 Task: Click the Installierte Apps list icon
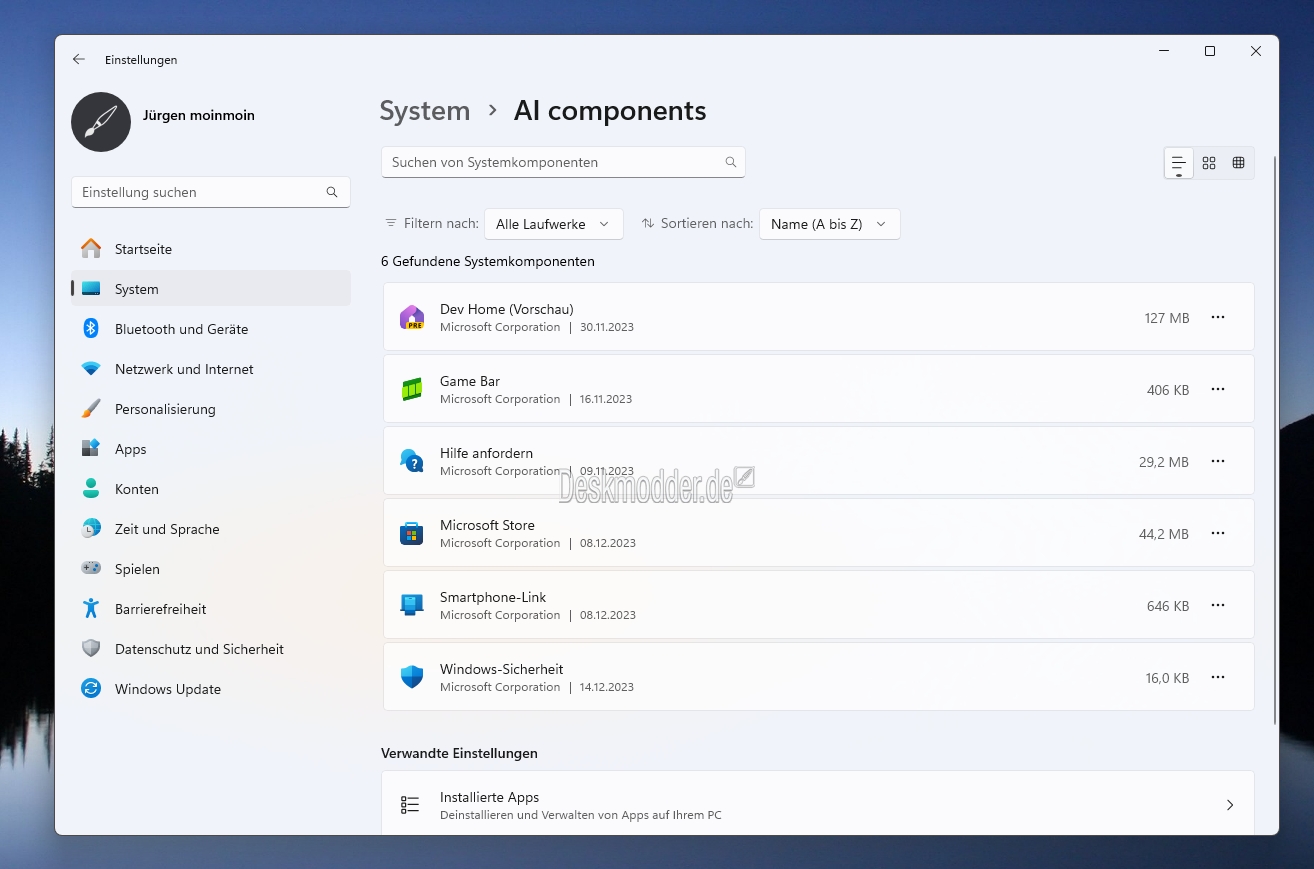tap(410, 805)
